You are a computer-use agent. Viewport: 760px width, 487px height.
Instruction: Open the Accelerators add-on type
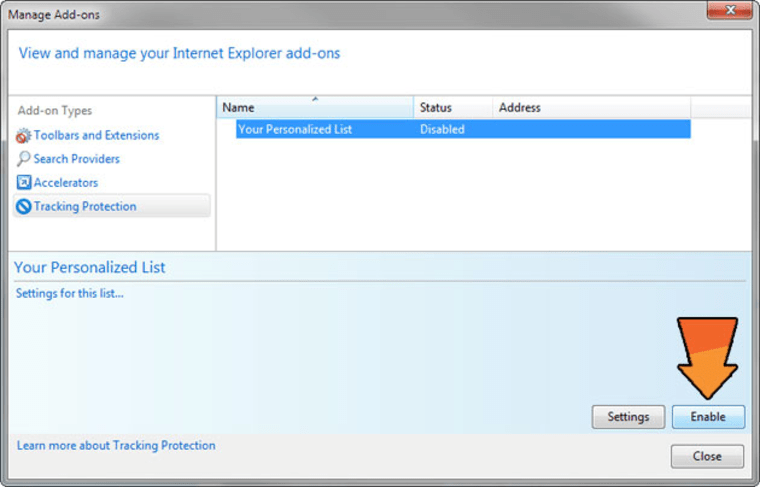click(x=66, y=183)
